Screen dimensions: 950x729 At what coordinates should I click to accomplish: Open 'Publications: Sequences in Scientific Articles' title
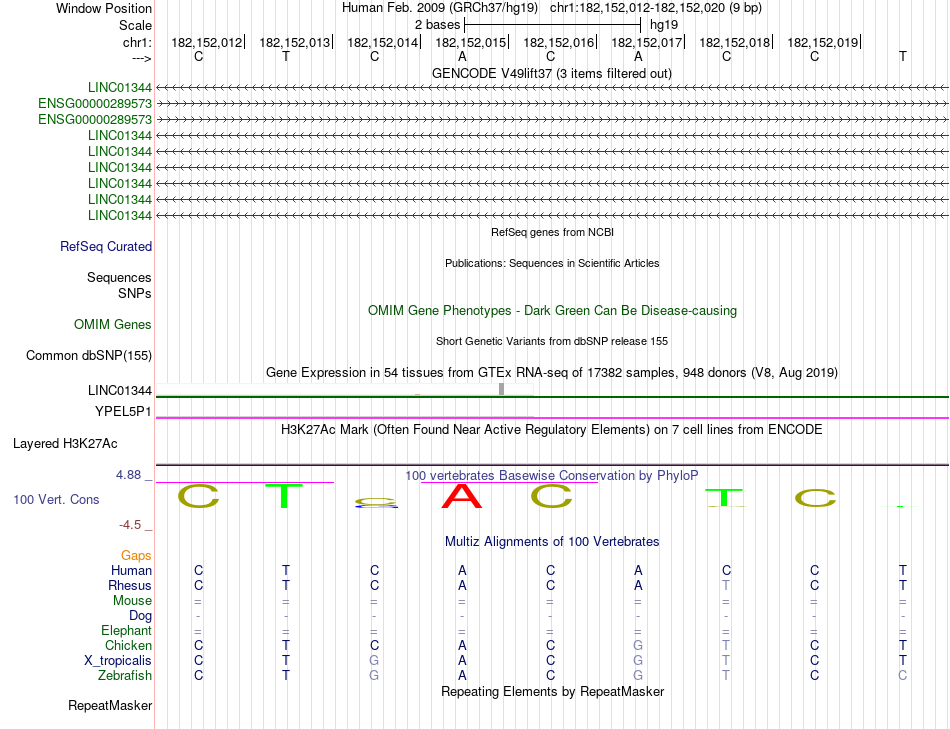(x=552, y=263)
